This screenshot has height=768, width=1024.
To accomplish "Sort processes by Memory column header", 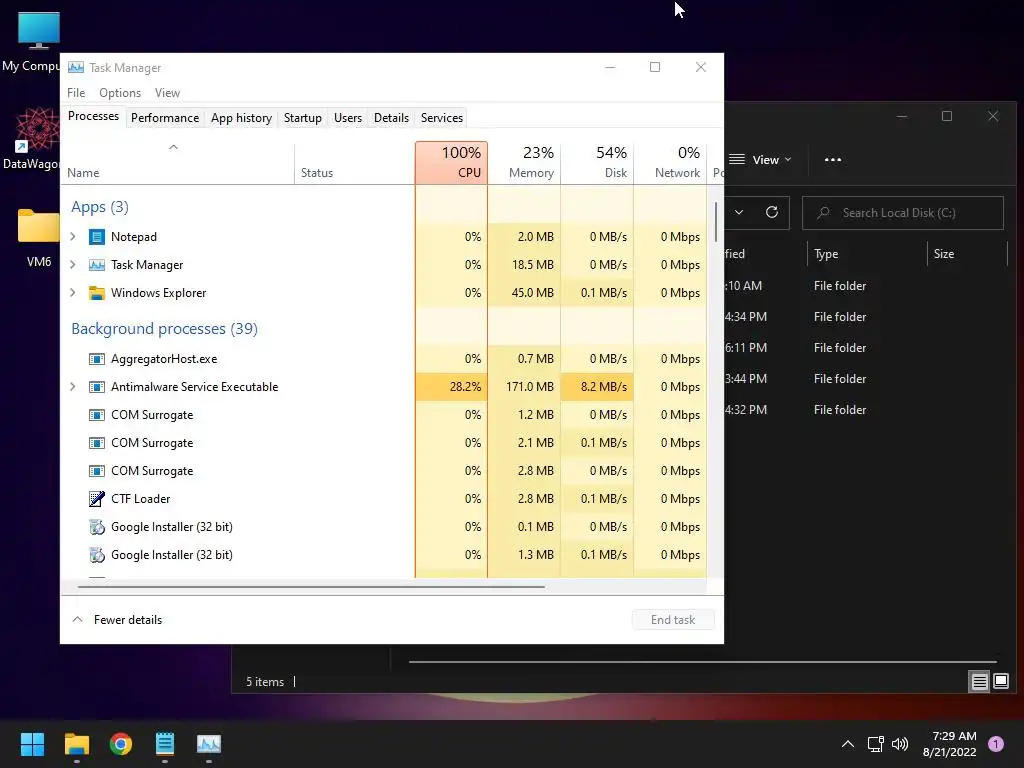I will pyautogui.click(x=524, y=163).
